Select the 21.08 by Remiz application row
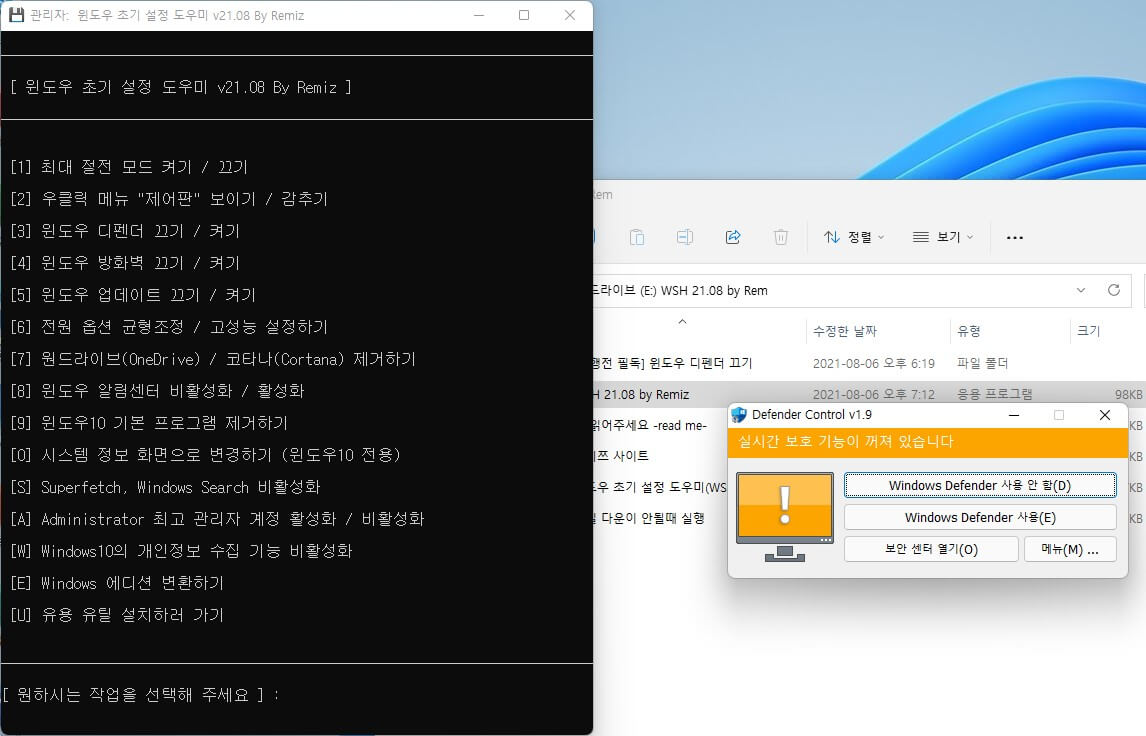This screenshot has height=736, width=1146. click(868, 394)
